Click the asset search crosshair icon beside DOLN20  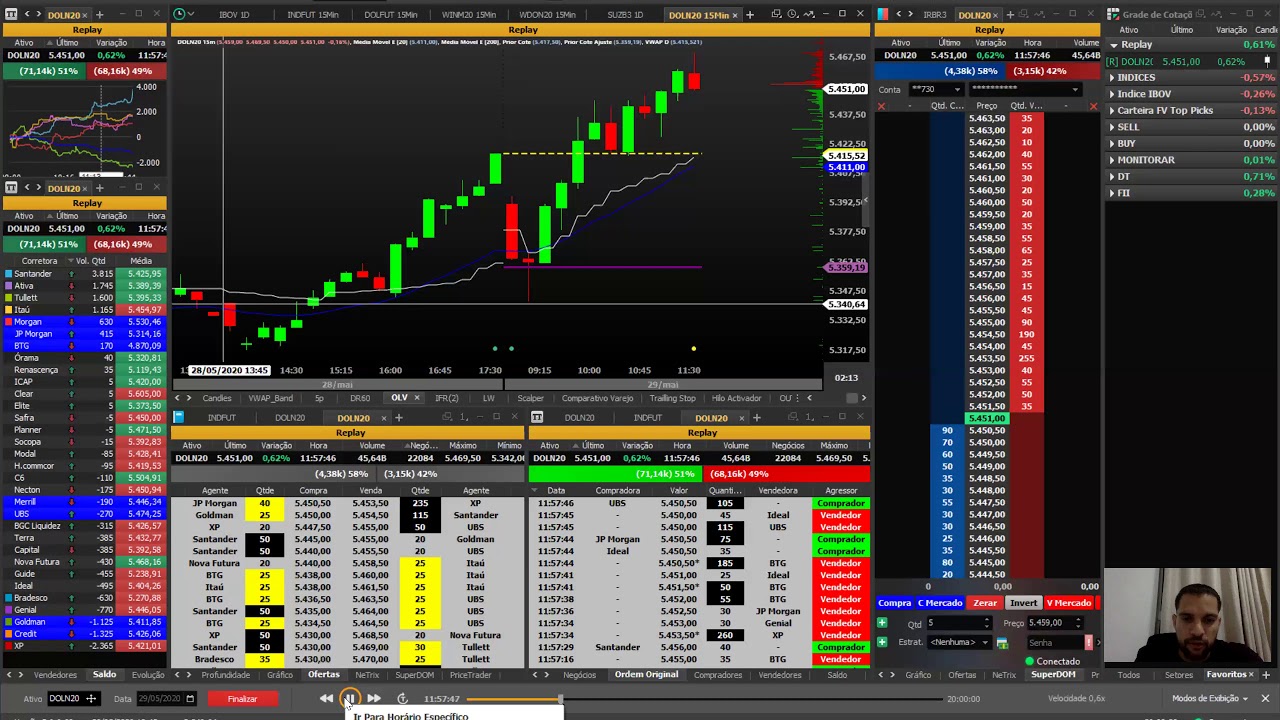(90, 699)
